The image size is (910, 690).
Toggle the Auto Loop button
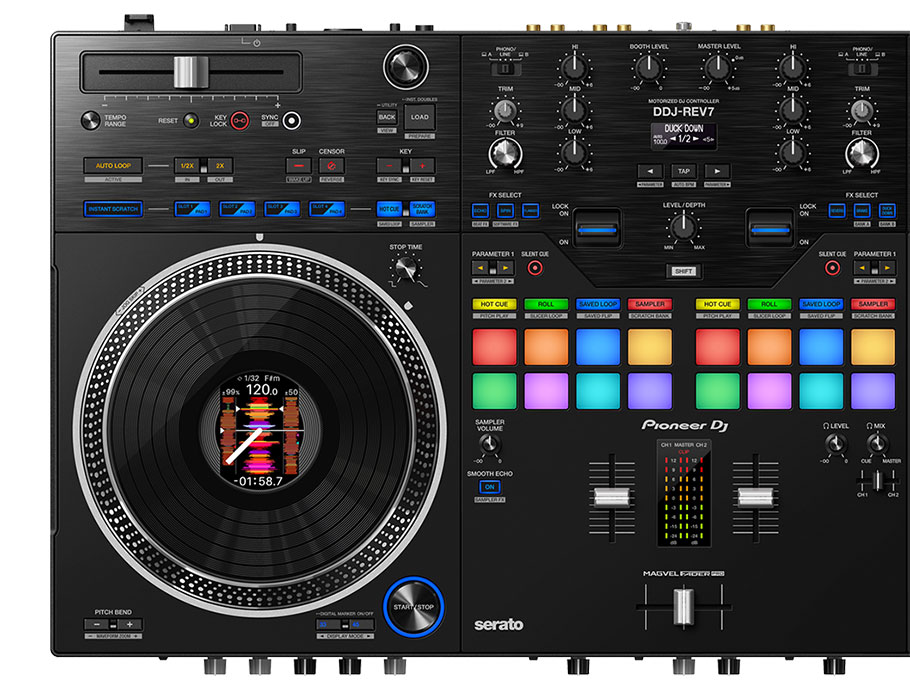[x=113, y=166]
